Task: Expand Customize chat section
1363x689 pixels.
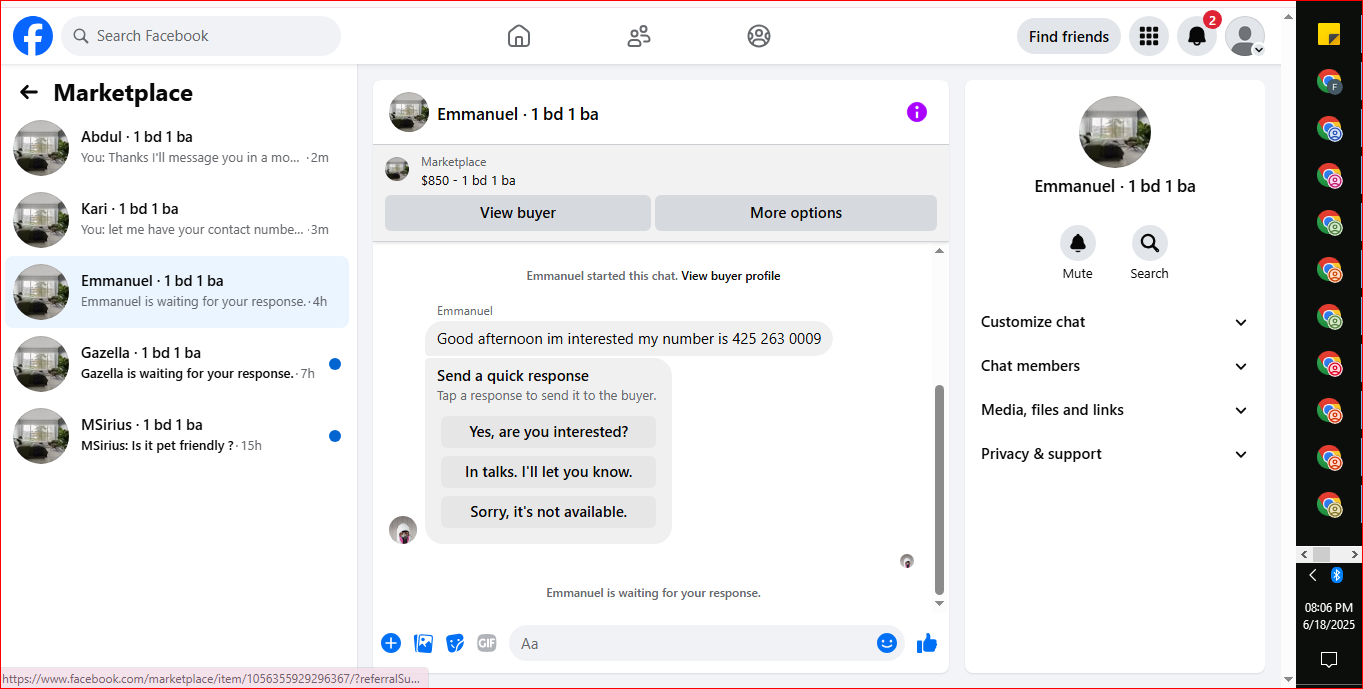Action: pos(1115,322)
